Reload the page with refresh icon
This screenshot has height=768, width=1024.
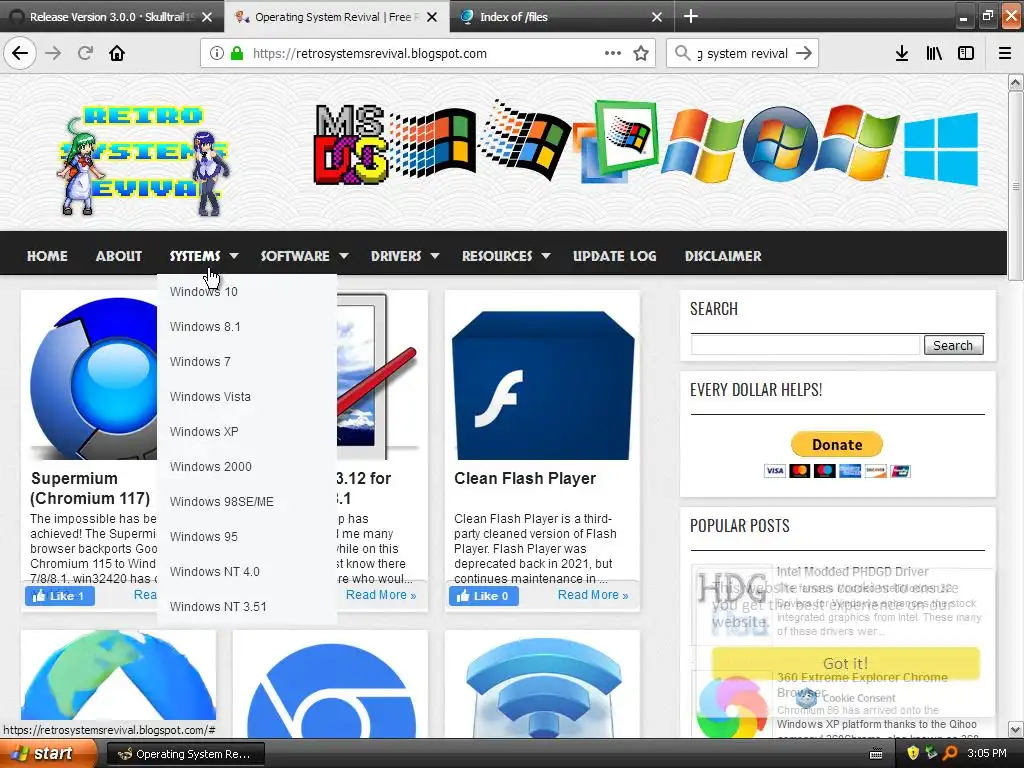(85, 53)
